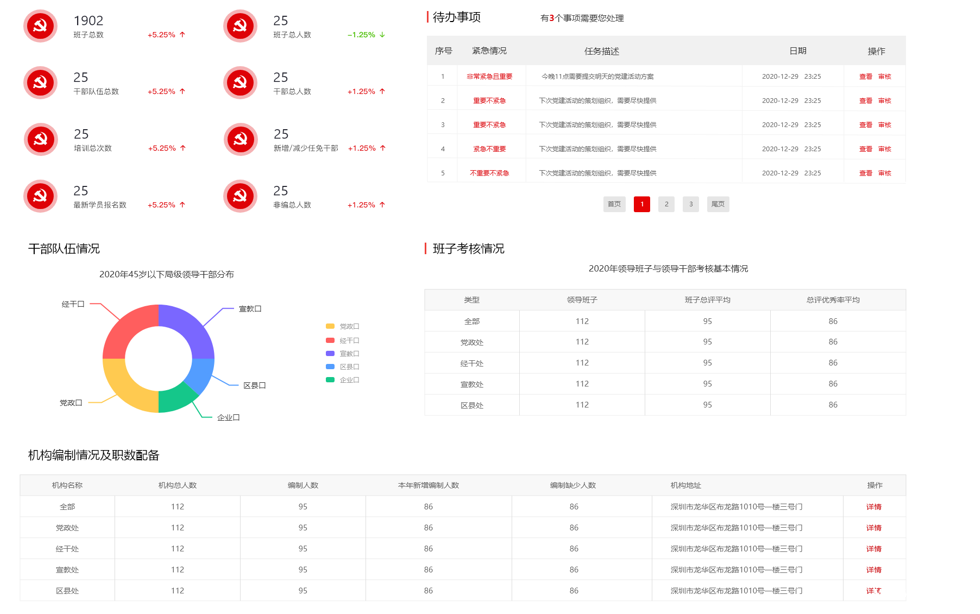Open the emblem icon next to 班子总人数

click(240, 26)
